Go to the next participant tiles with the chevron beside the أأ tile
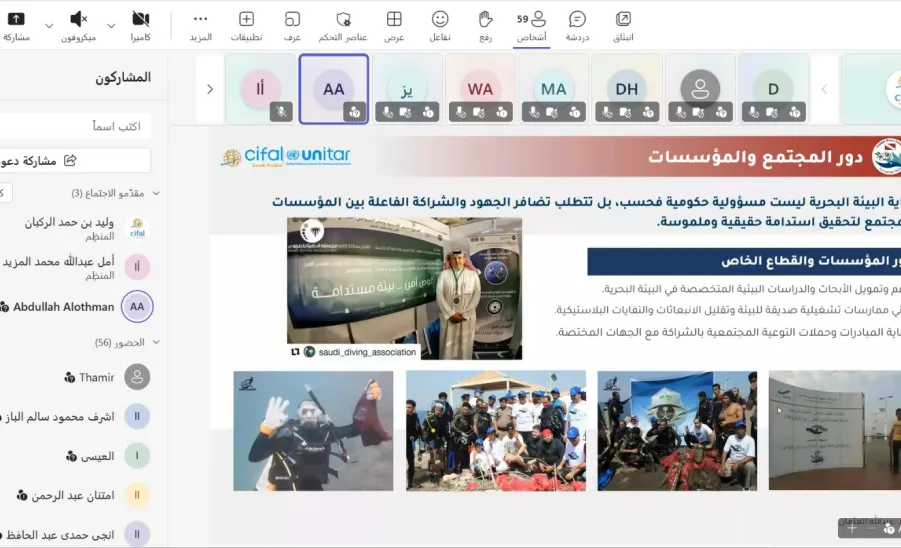901x548 pixels. 210,89
